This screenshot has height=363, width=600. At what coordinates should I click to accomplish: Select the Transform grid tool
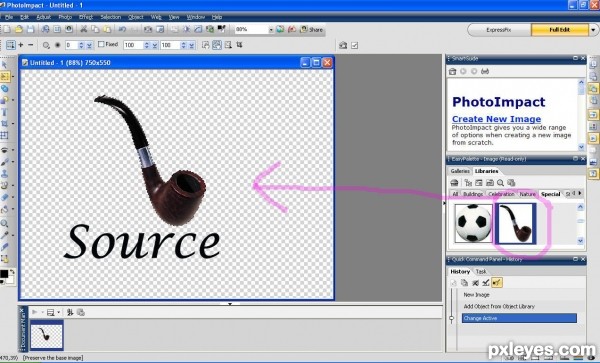point(5,135)
